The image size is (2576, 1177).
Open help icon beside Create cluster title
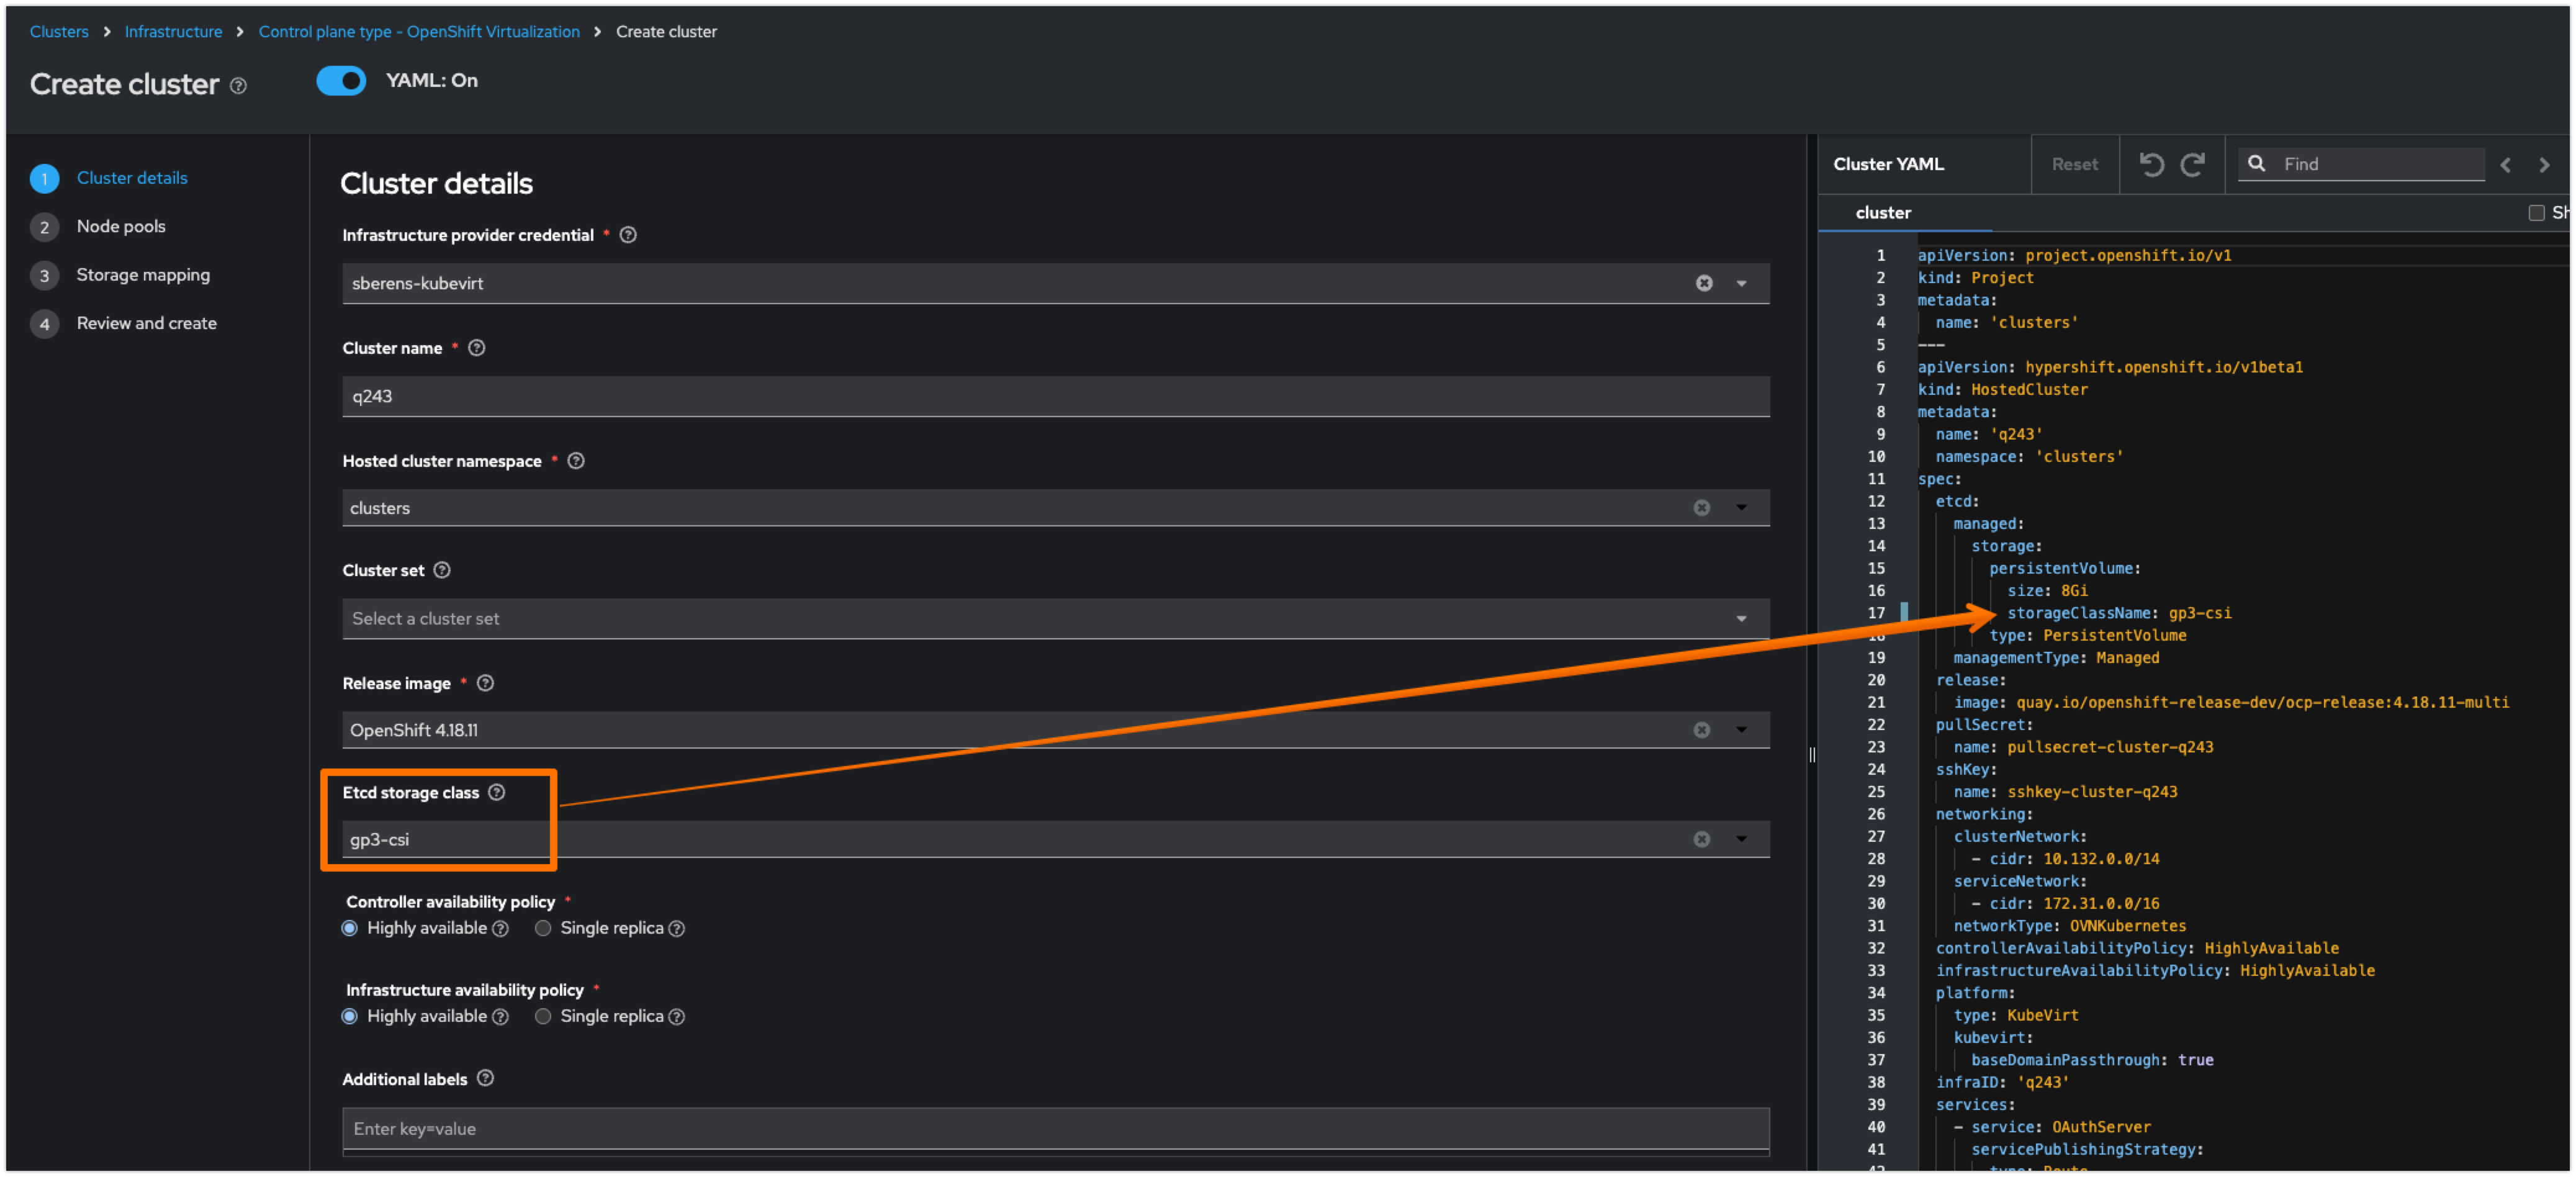pyautogui.click(x=238, y=86)
